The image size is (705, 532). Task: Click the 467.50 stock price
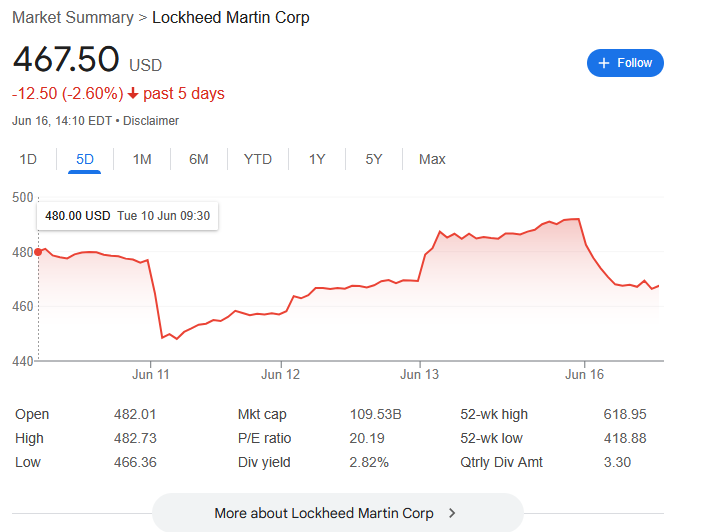click(66, 59)
